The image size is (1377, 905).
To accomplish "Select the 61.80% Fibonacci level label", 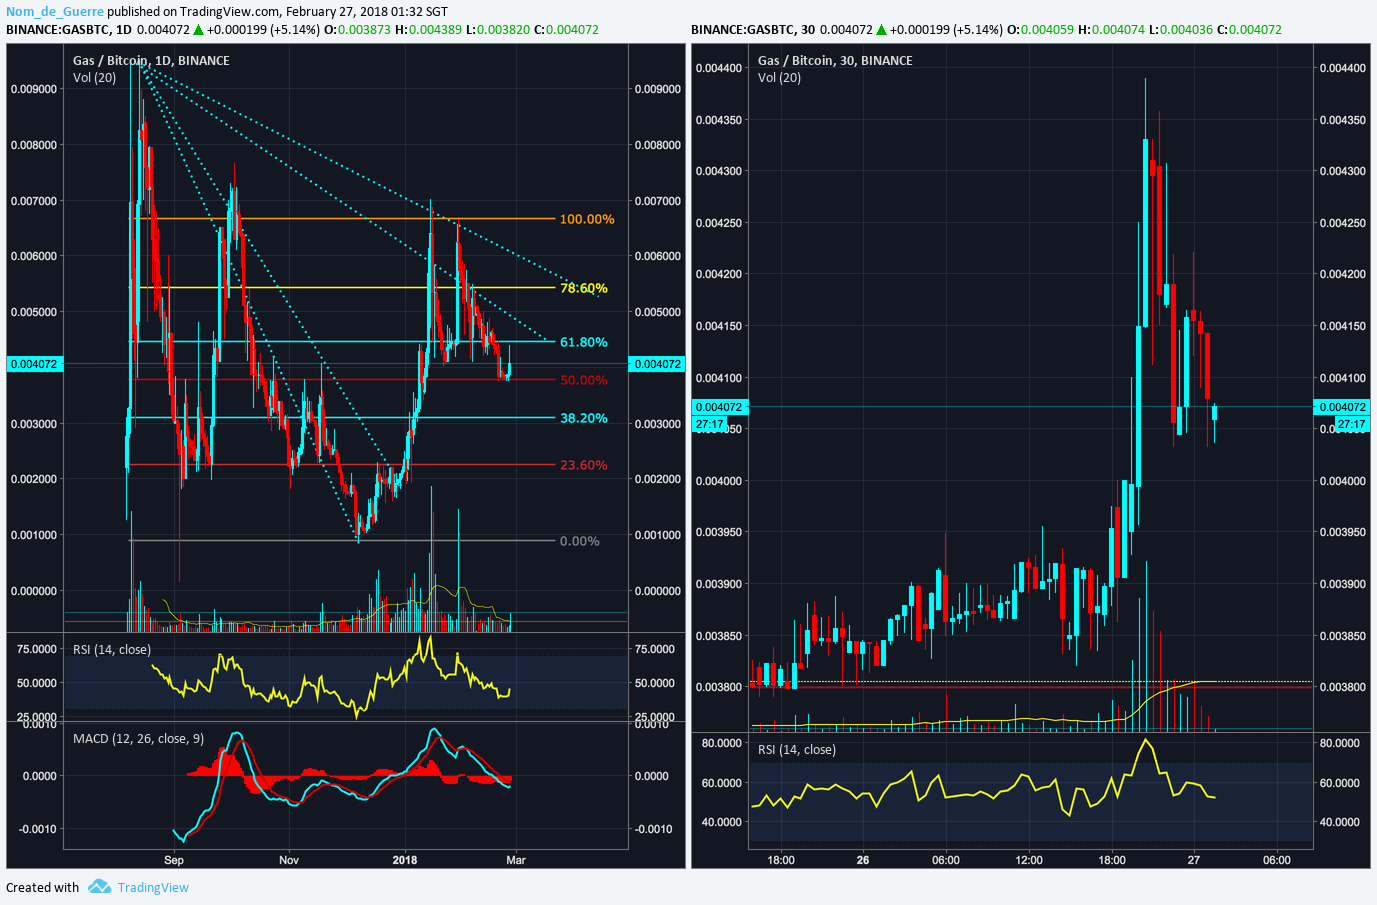I will tap(584, 342).
